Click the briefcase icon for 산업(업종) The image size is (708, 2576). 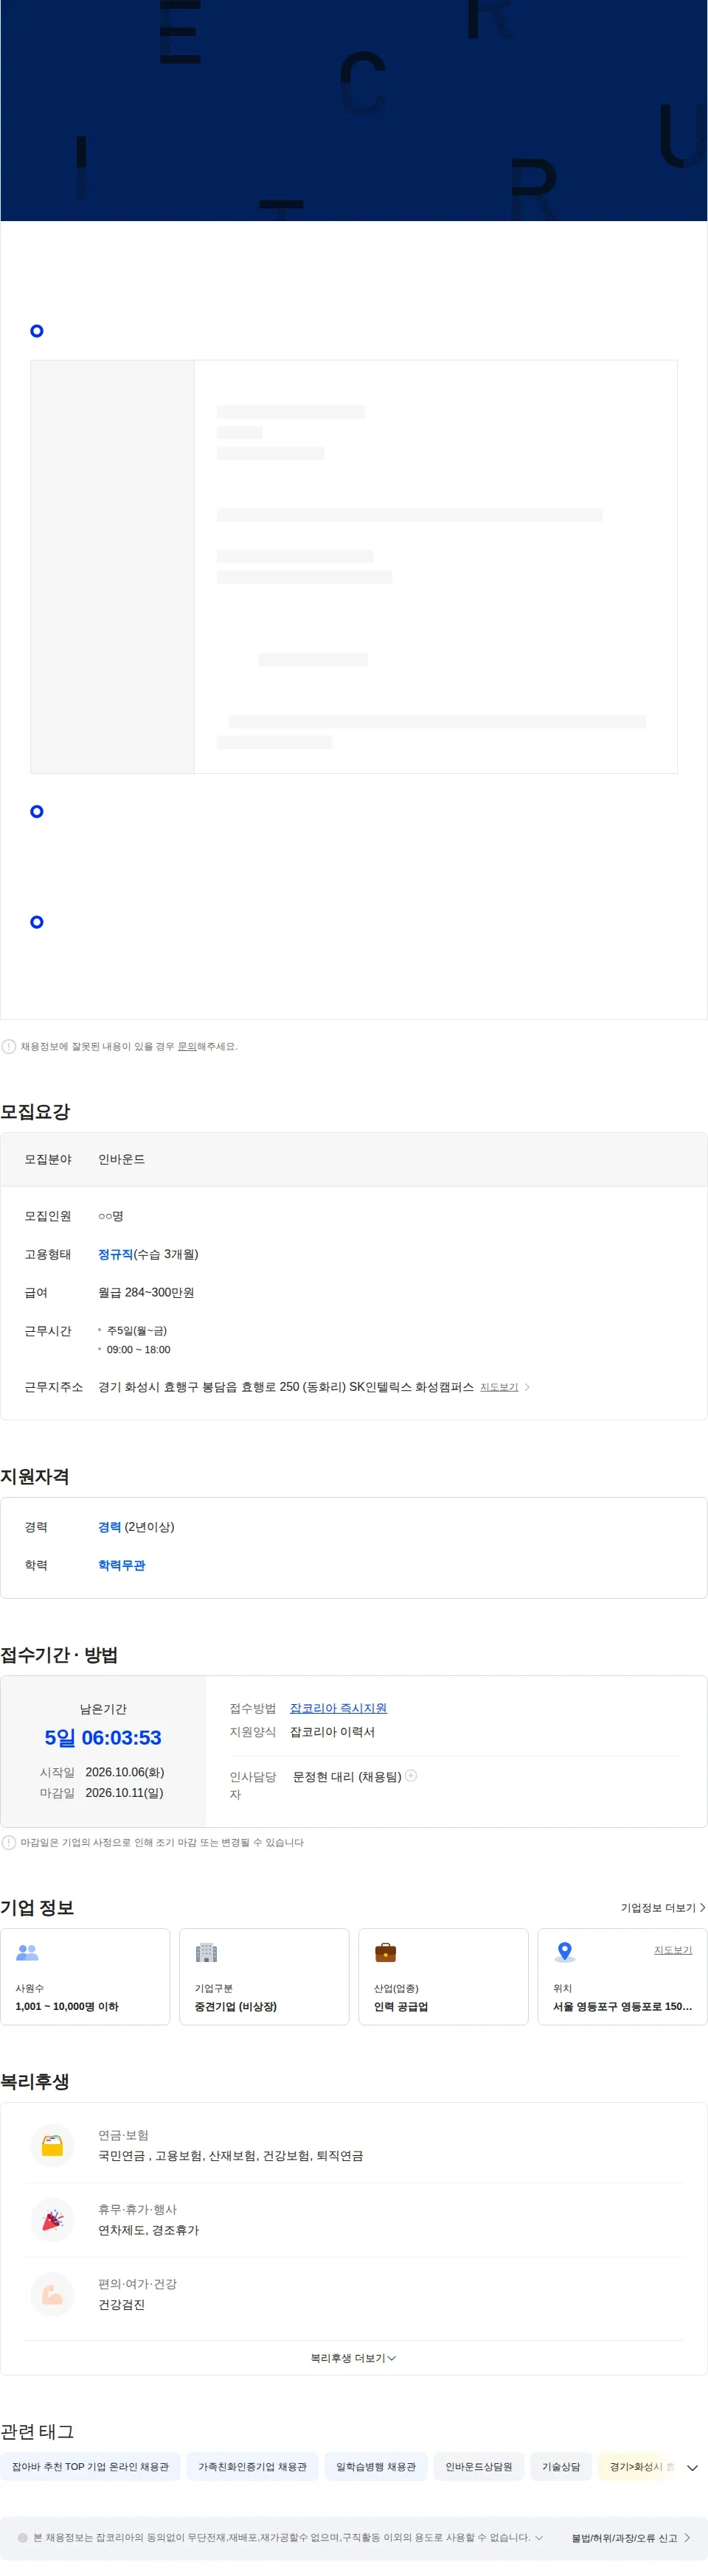[385, 1952]
